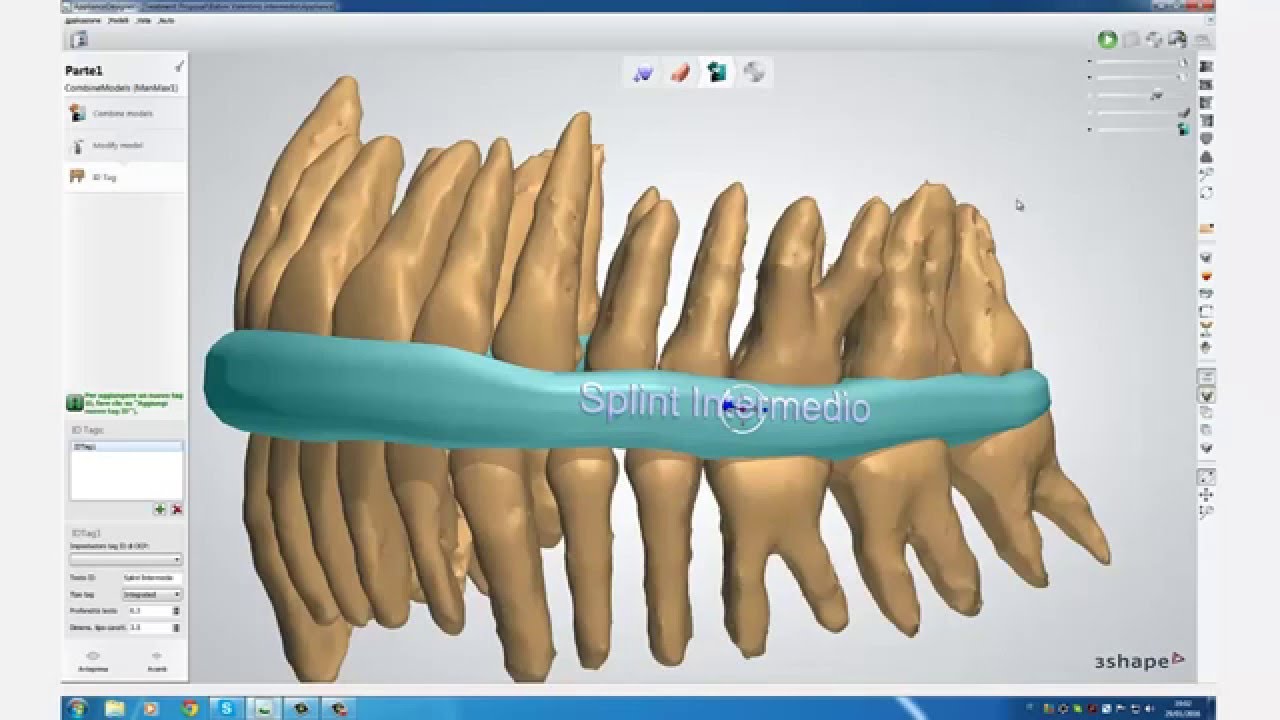Open the ID Tag step
The height and width of the screenshot is (720, 1280).
point(125,177)
